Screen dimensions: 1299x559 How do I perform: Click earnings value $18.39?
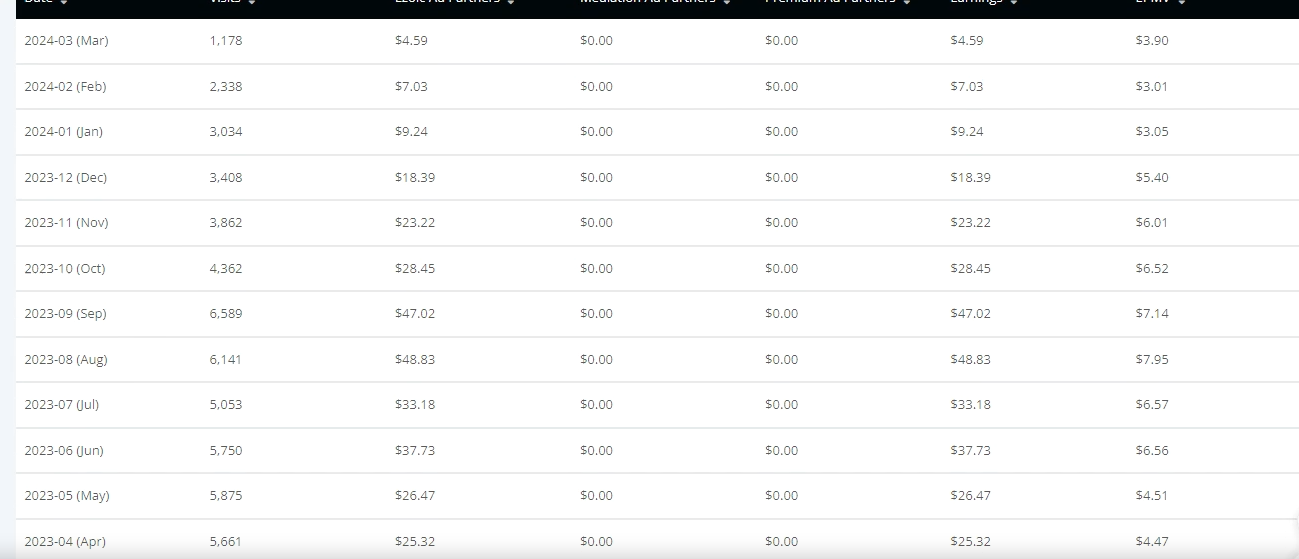tap(970, 177)
